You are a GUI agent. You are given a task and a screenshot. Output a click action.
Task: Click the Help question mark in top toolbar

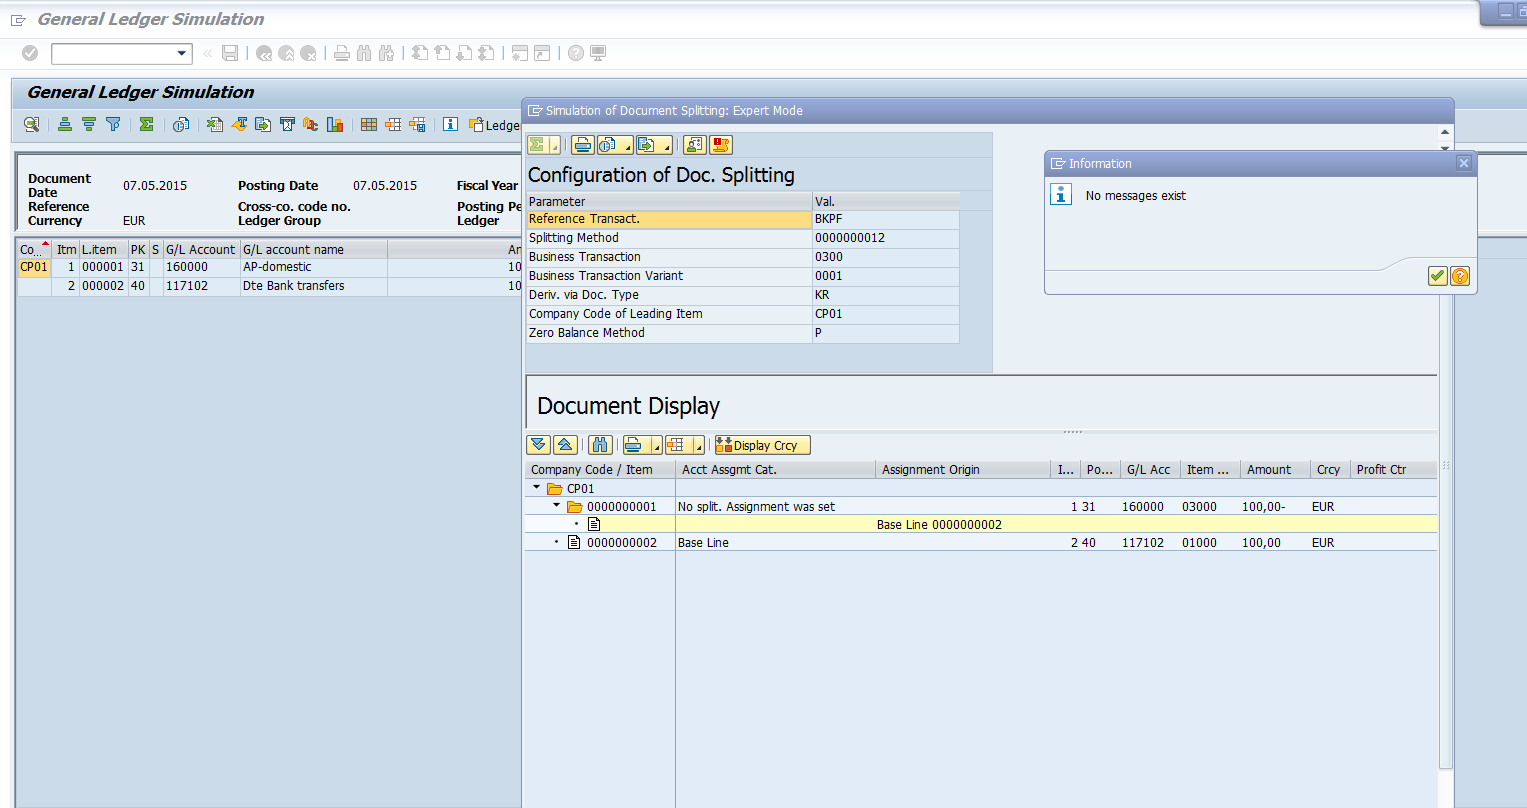(576, 53)
